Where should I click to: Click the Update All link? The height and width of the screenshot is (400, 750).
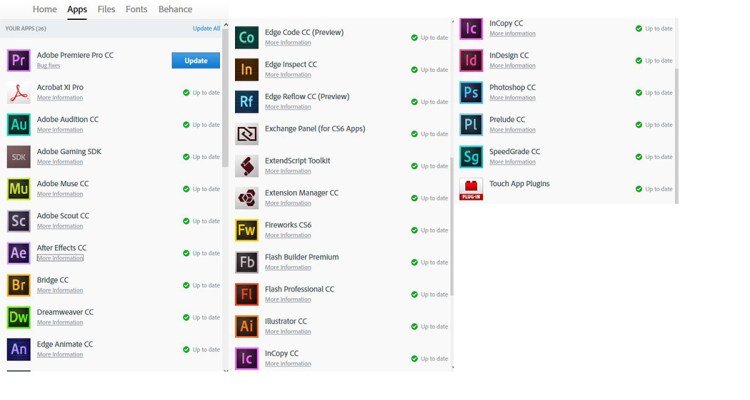point(206,29)
